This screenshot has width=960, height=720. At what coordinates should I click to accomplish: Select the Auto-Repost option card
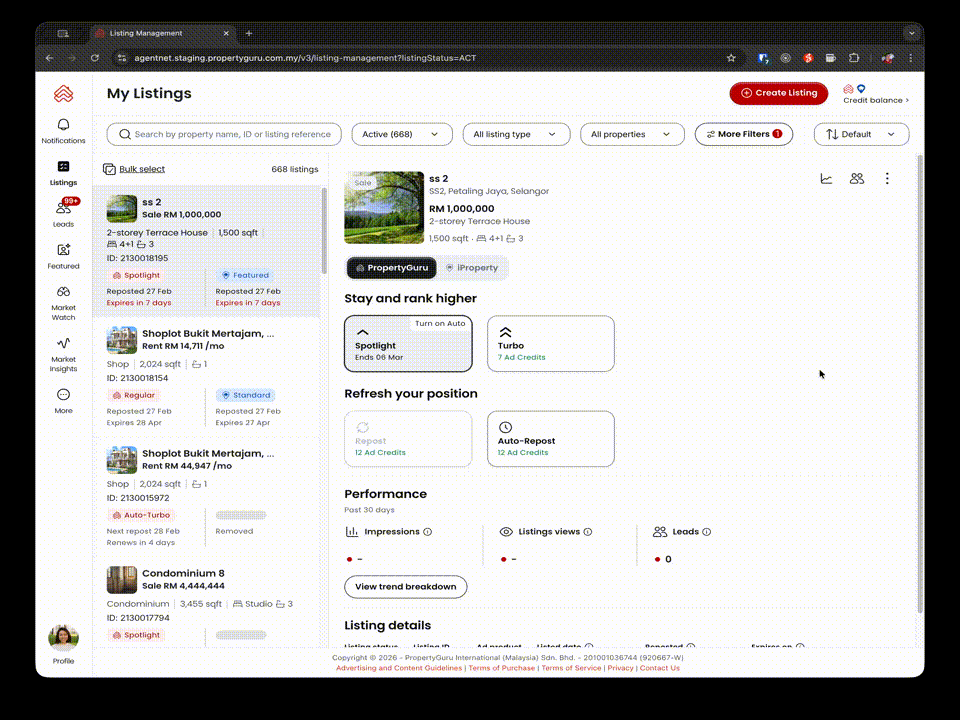550,439
